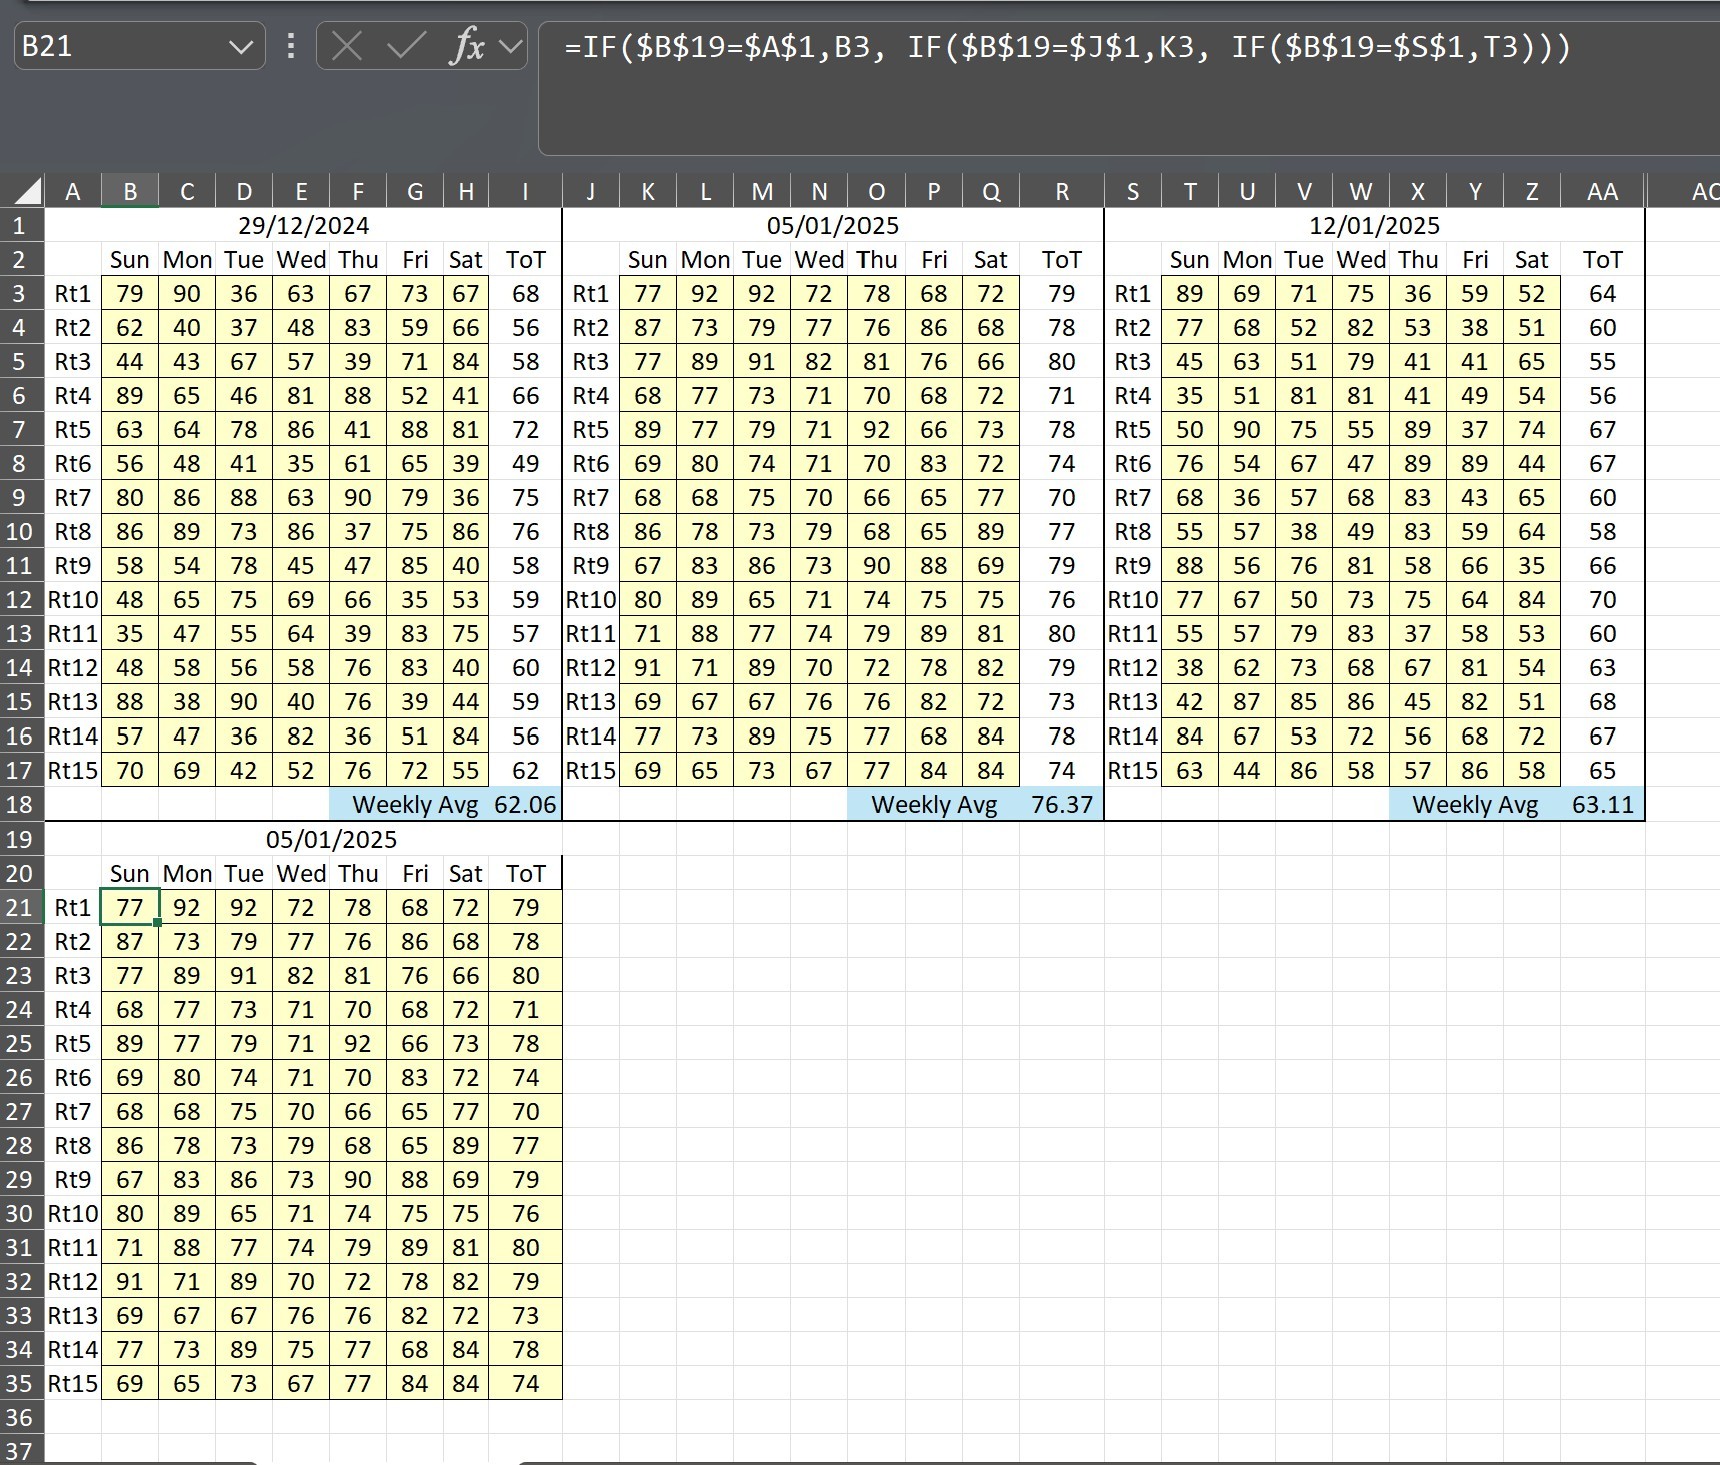Select active cell B21 containing 77

click(x=130, y=907)
